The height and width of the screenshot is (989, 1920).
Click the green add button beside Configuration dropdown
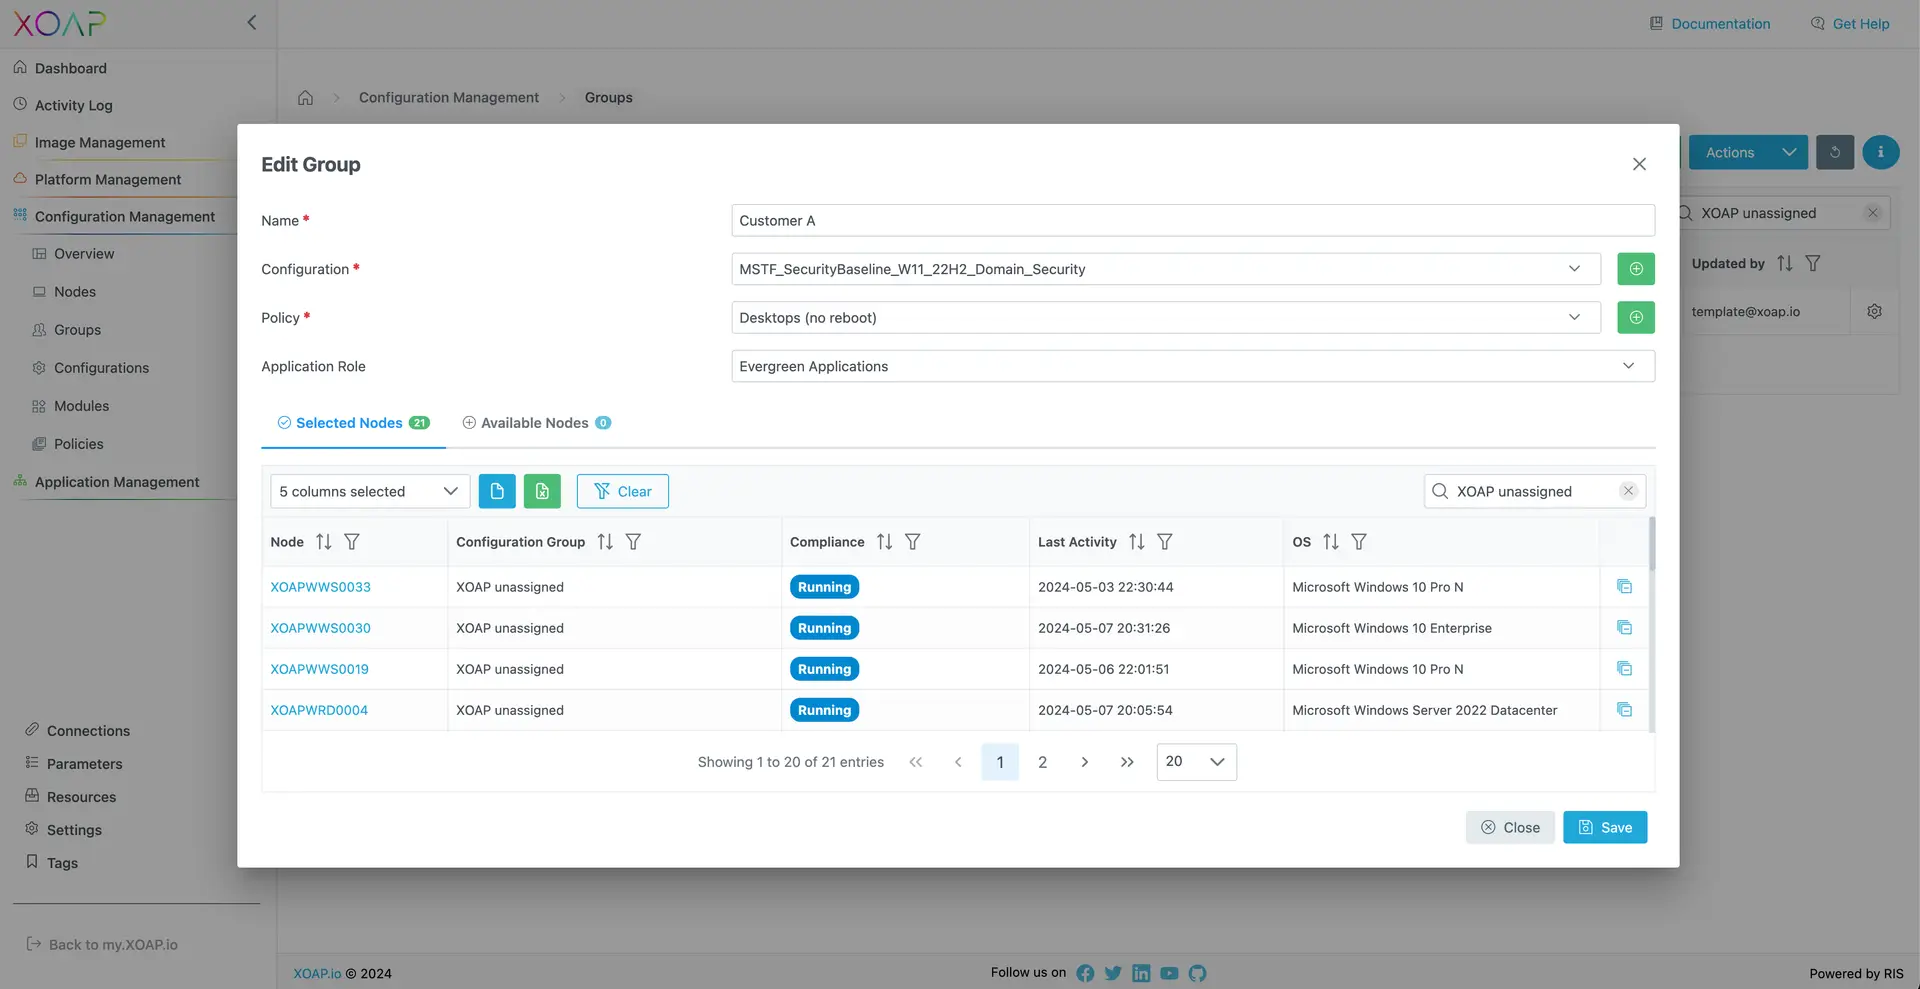point(1636,269)
